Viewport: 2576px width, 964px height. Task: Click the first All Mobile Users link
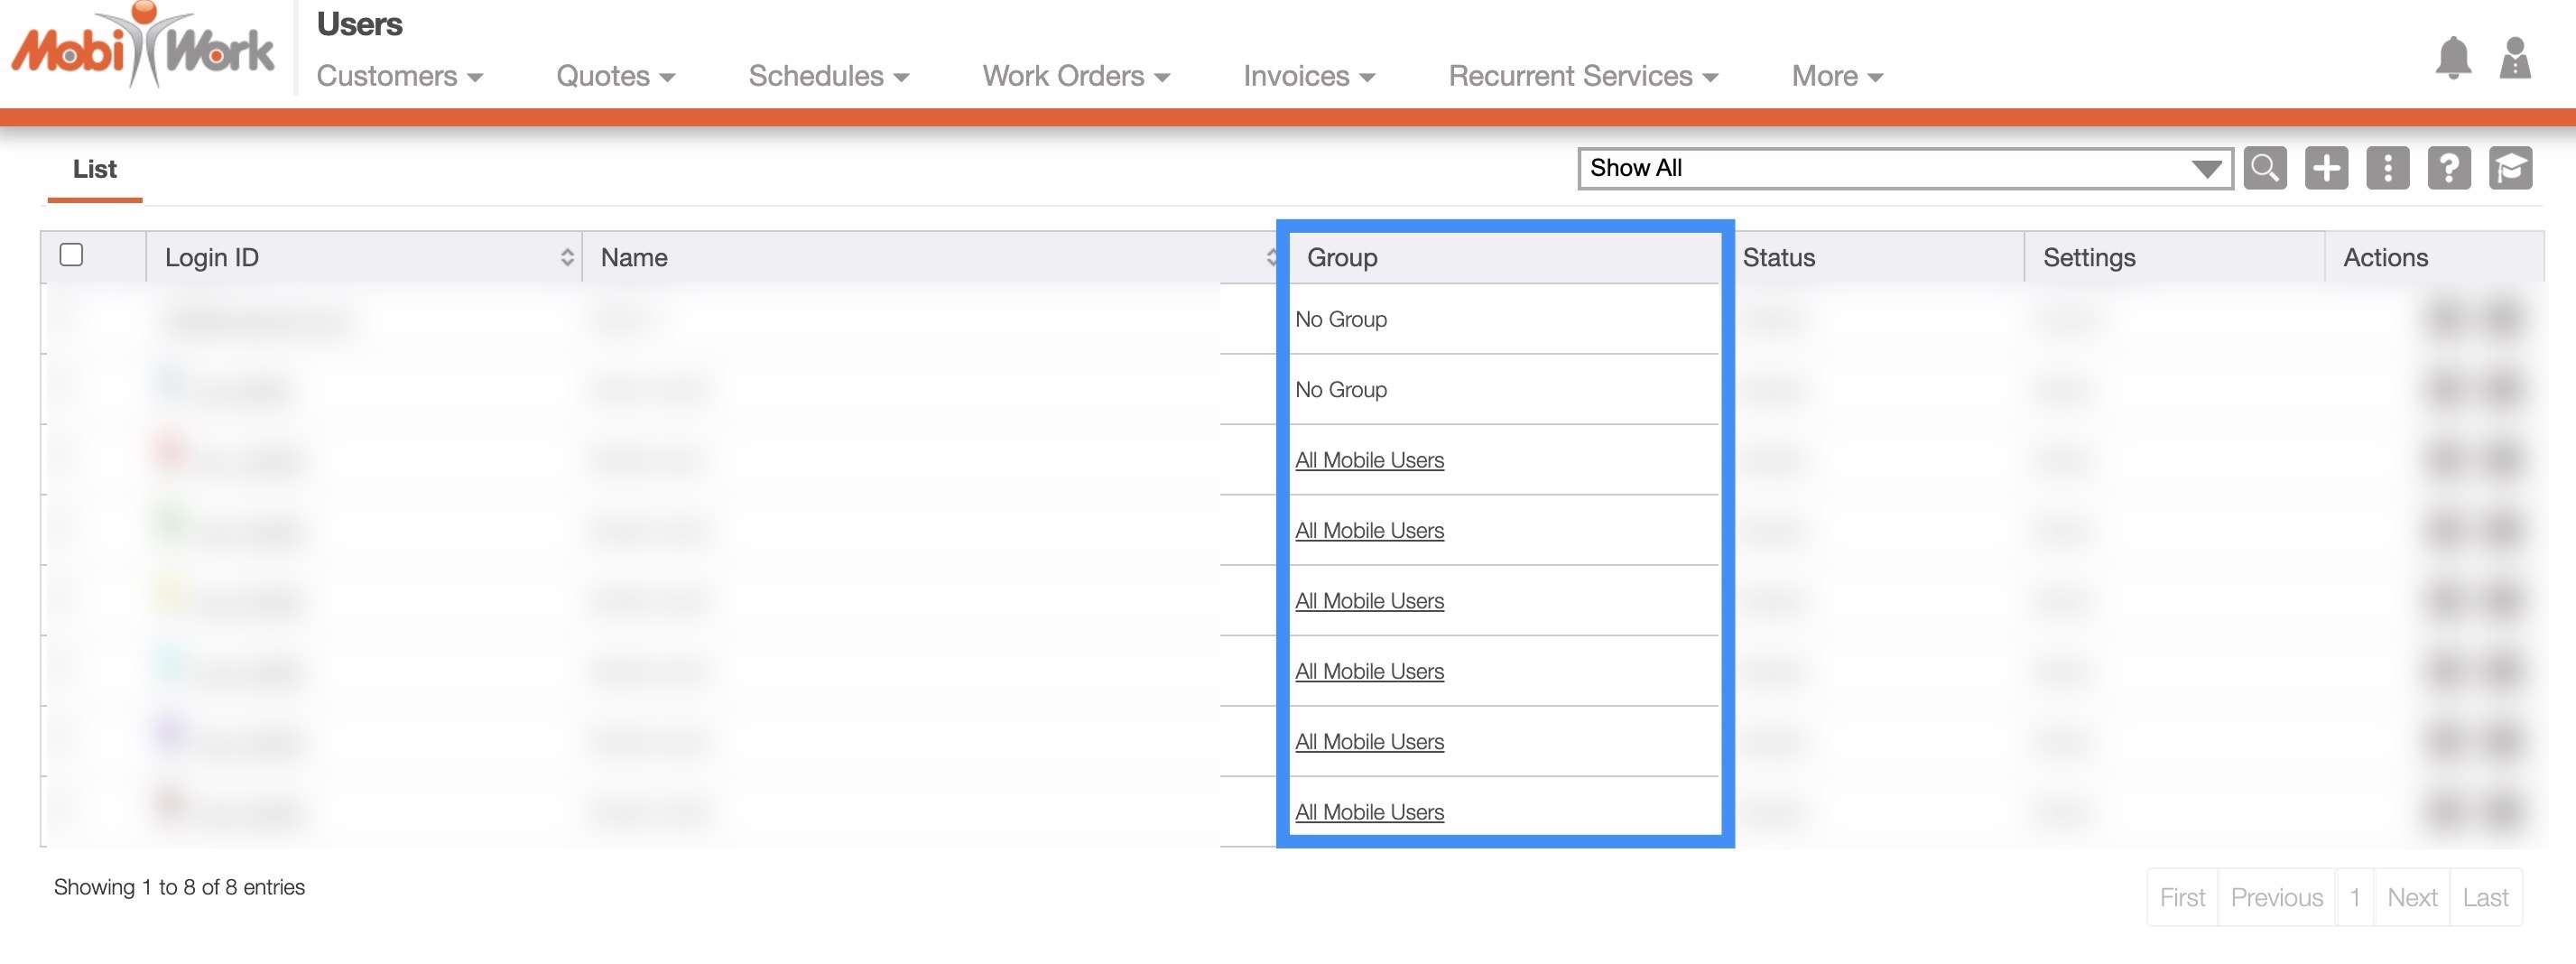pyautogui.click(x=1369, y=460)
